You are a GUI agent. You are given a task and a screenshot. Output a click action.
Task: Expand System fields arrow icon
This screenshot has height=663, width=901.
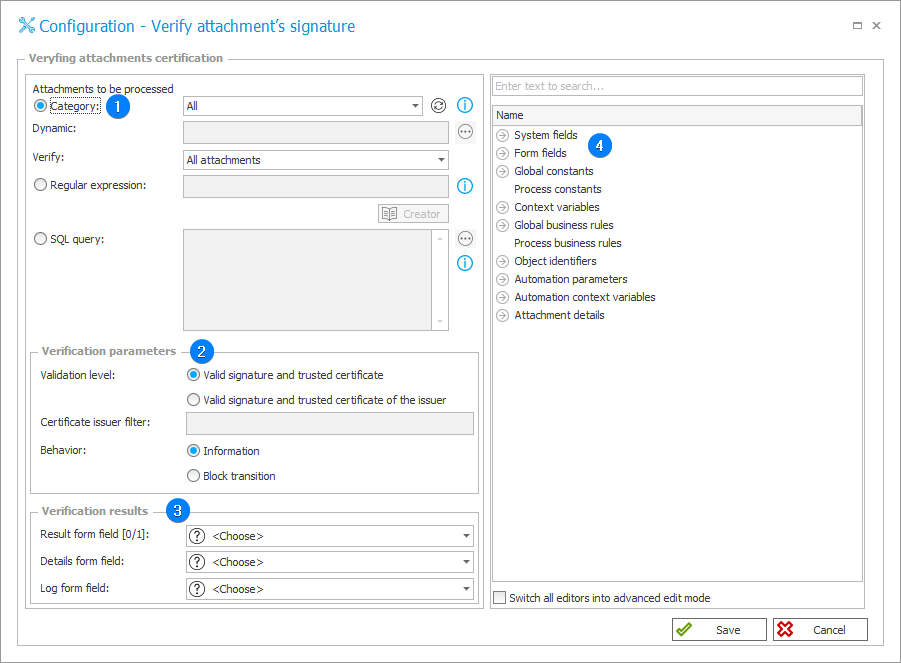point(503,136)
